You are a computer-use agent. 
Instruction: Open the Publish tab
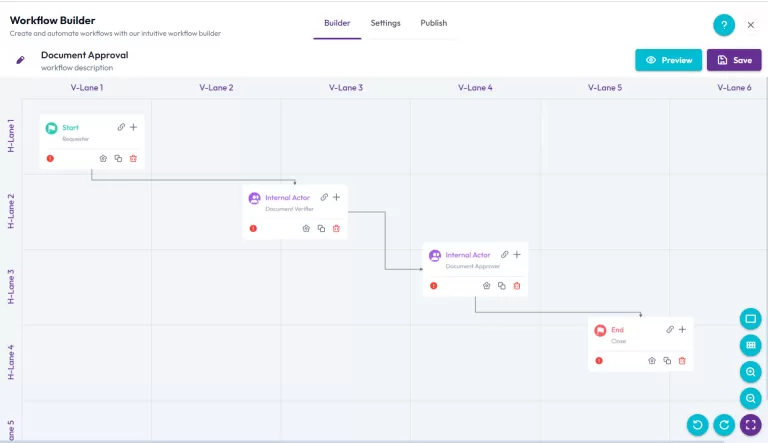[433, 23]
